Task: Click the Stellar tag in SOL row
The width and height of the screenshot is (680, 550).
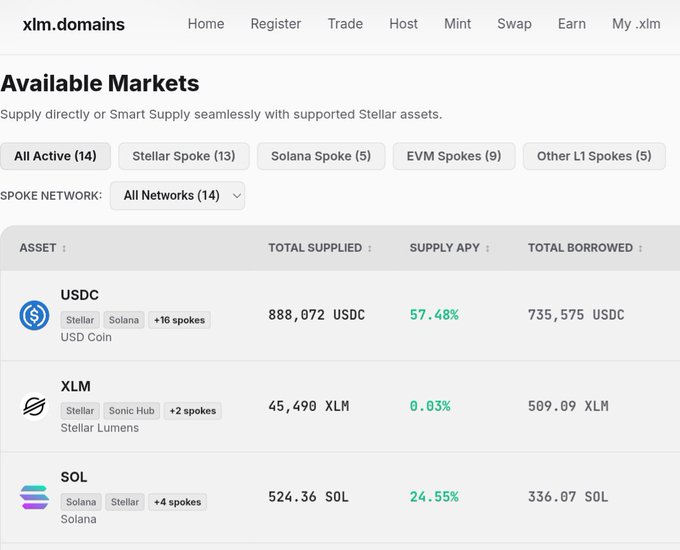Action: [125, 502]
